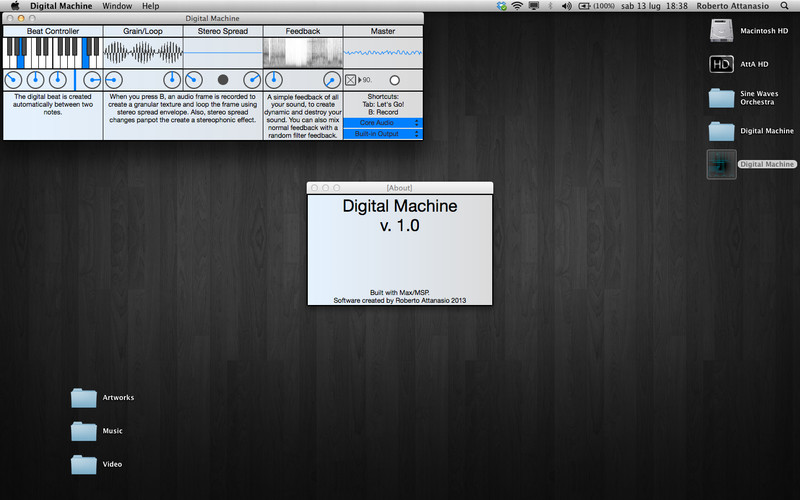800x500 pixels.
Task: Click the 'Tab: Let's Go!' shortcut text
Action: [383, 104]
